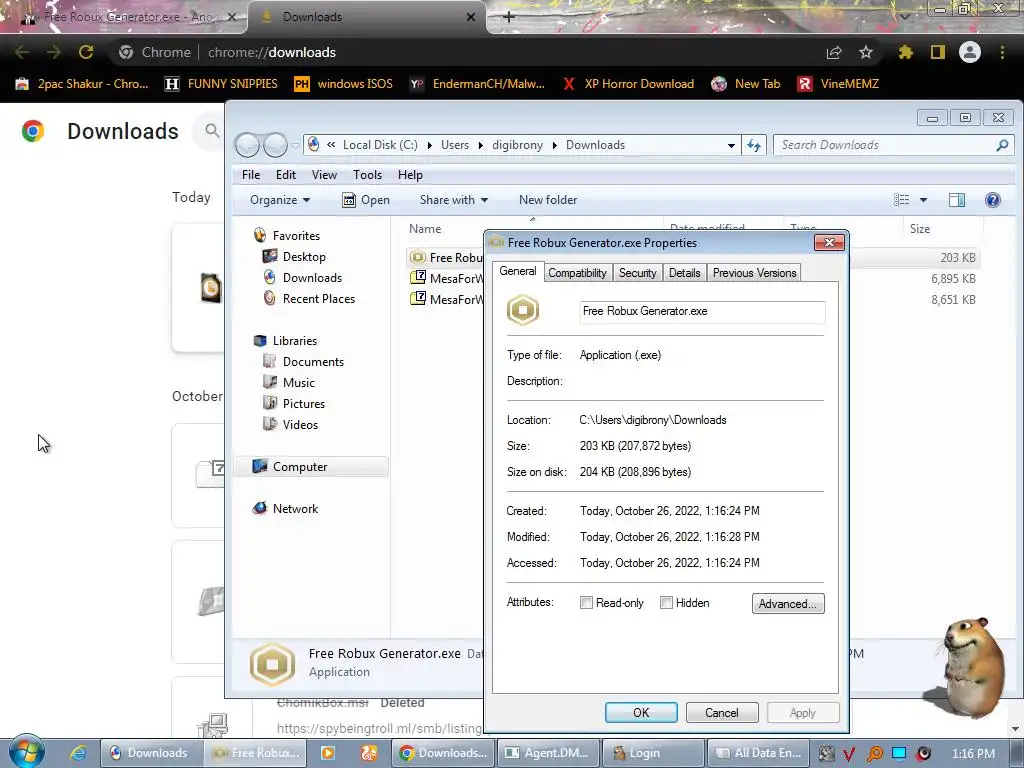Toggle Chrome side panel icon
1024x768 pixels.
pyautogui.click(x=938, y=52)
